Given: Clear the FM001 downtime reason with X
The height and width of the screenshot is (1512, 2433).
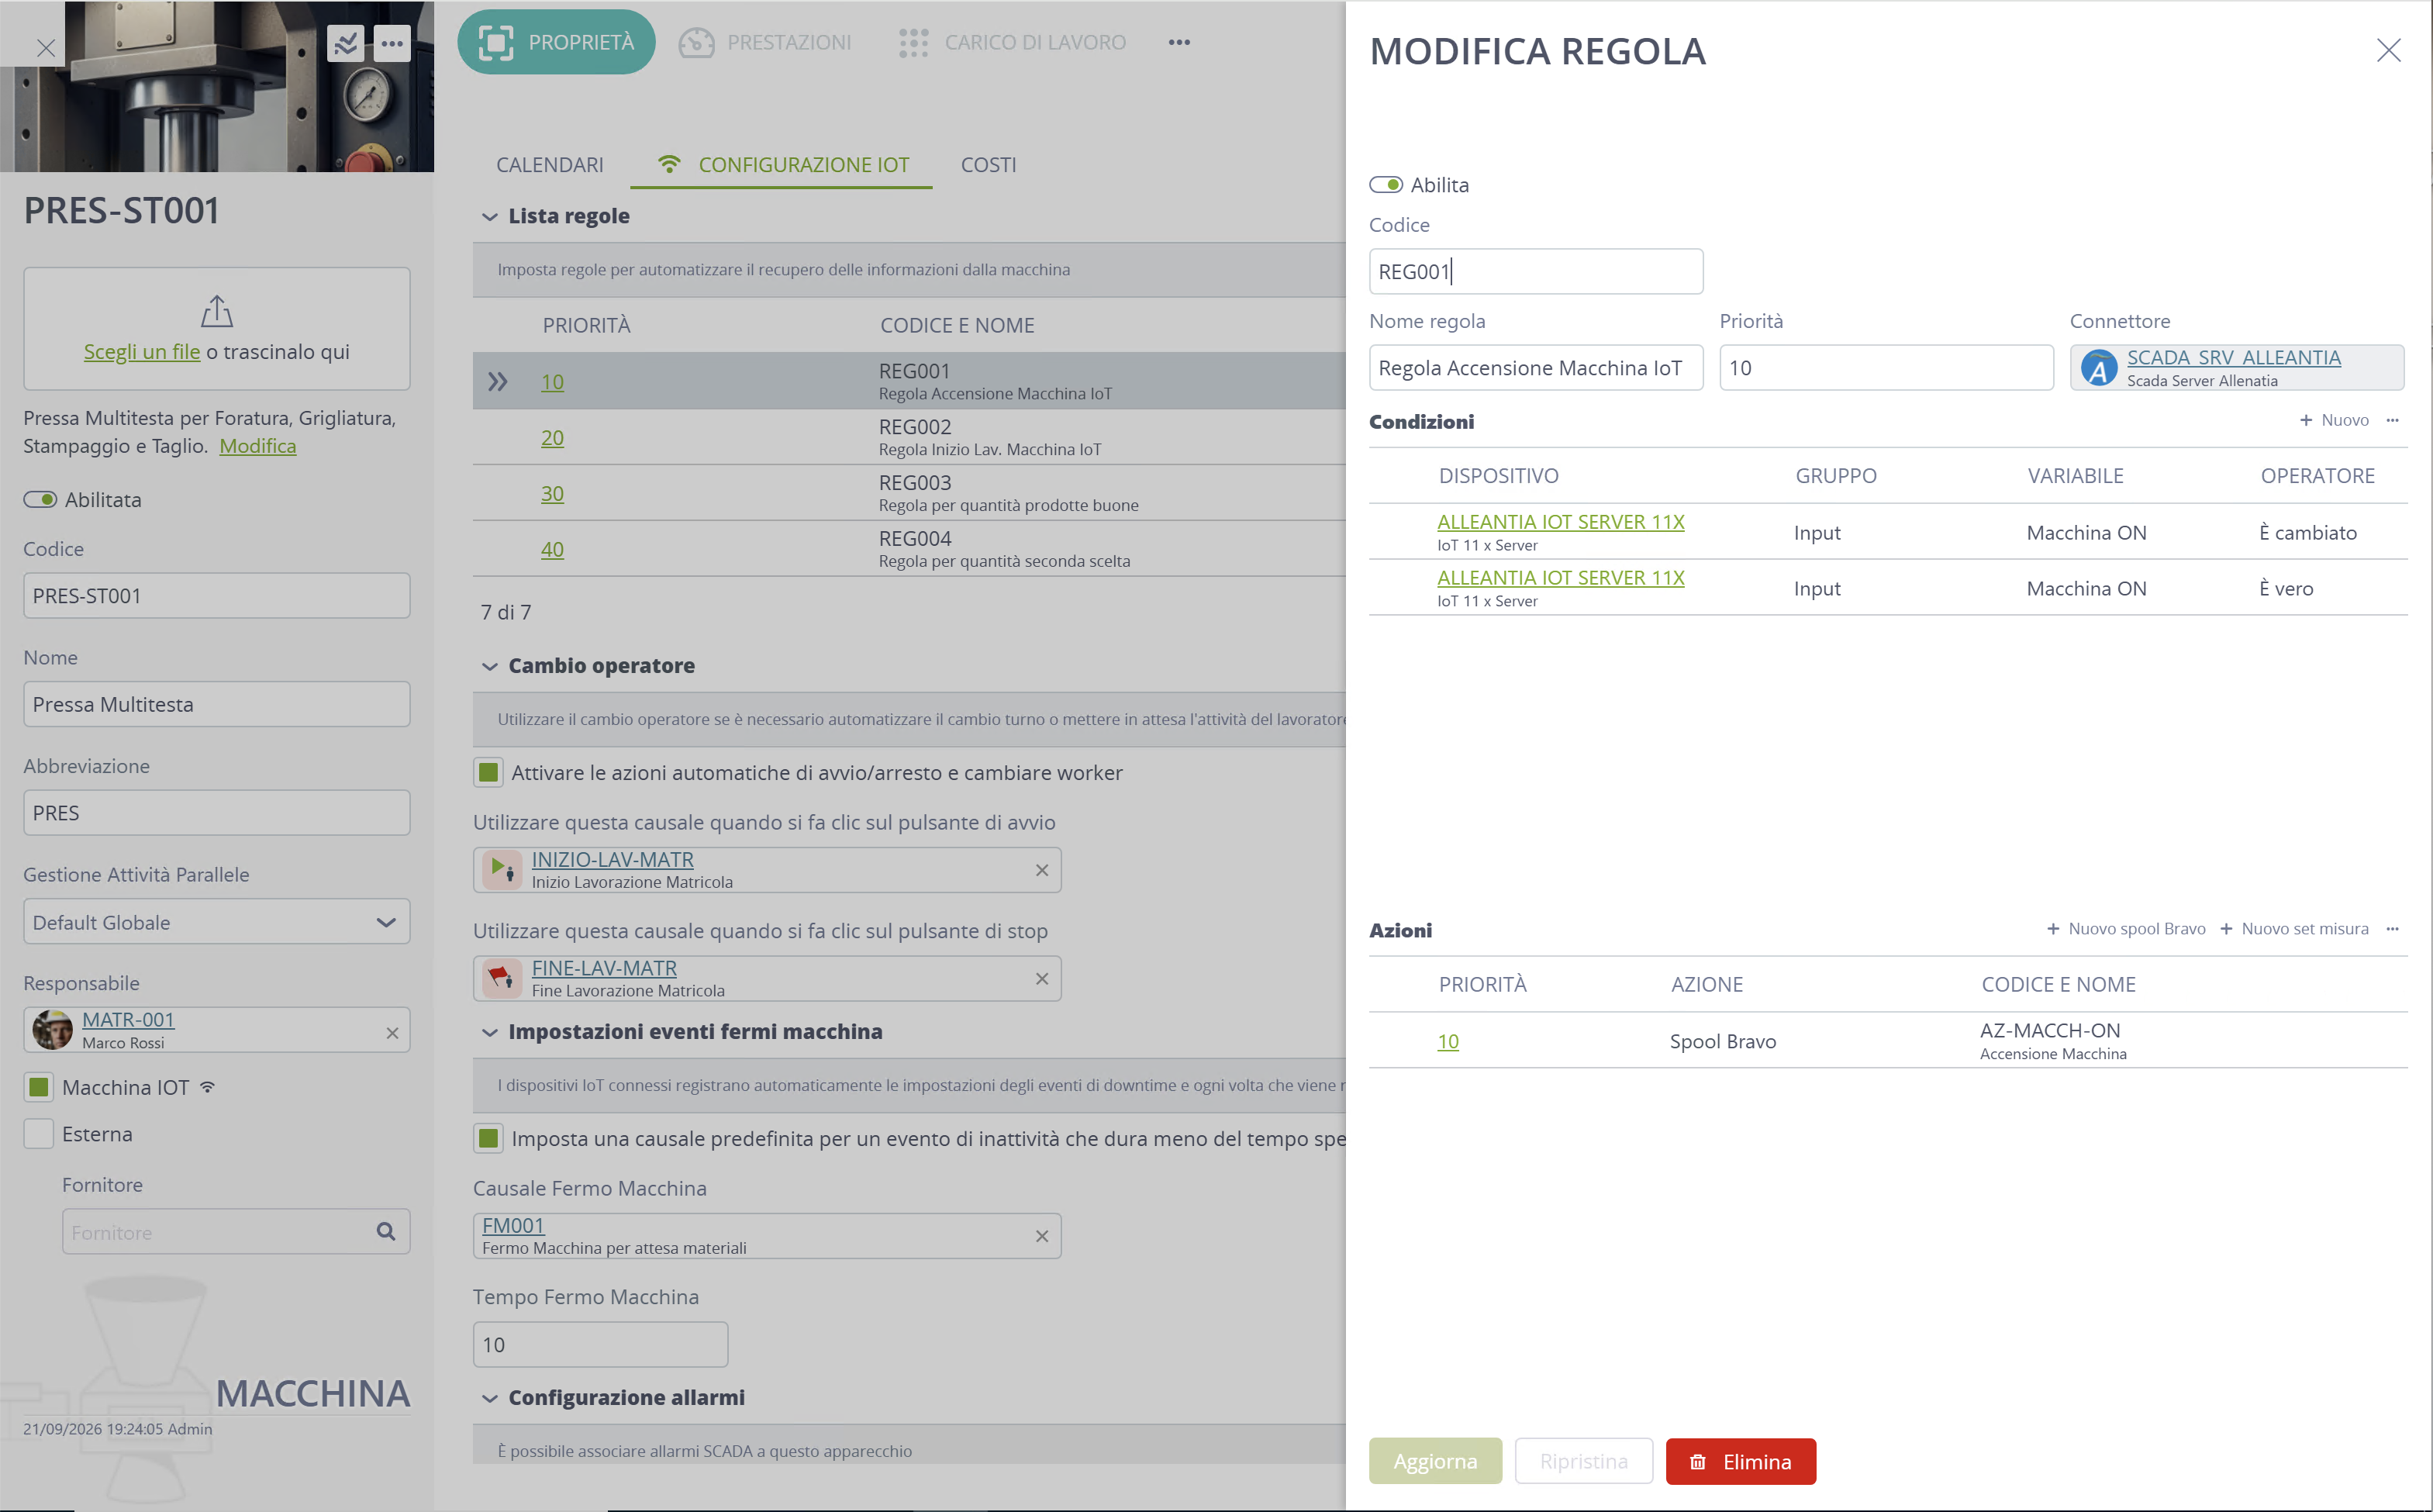Looking at the screenshot, I should click(1042, 1237).
